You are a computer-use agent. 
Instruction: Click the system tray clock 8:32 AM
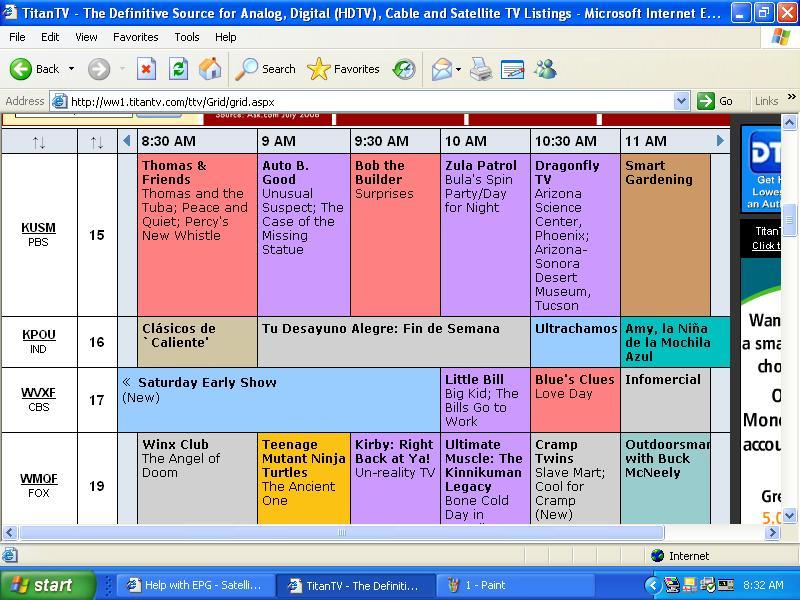point(763,585)
